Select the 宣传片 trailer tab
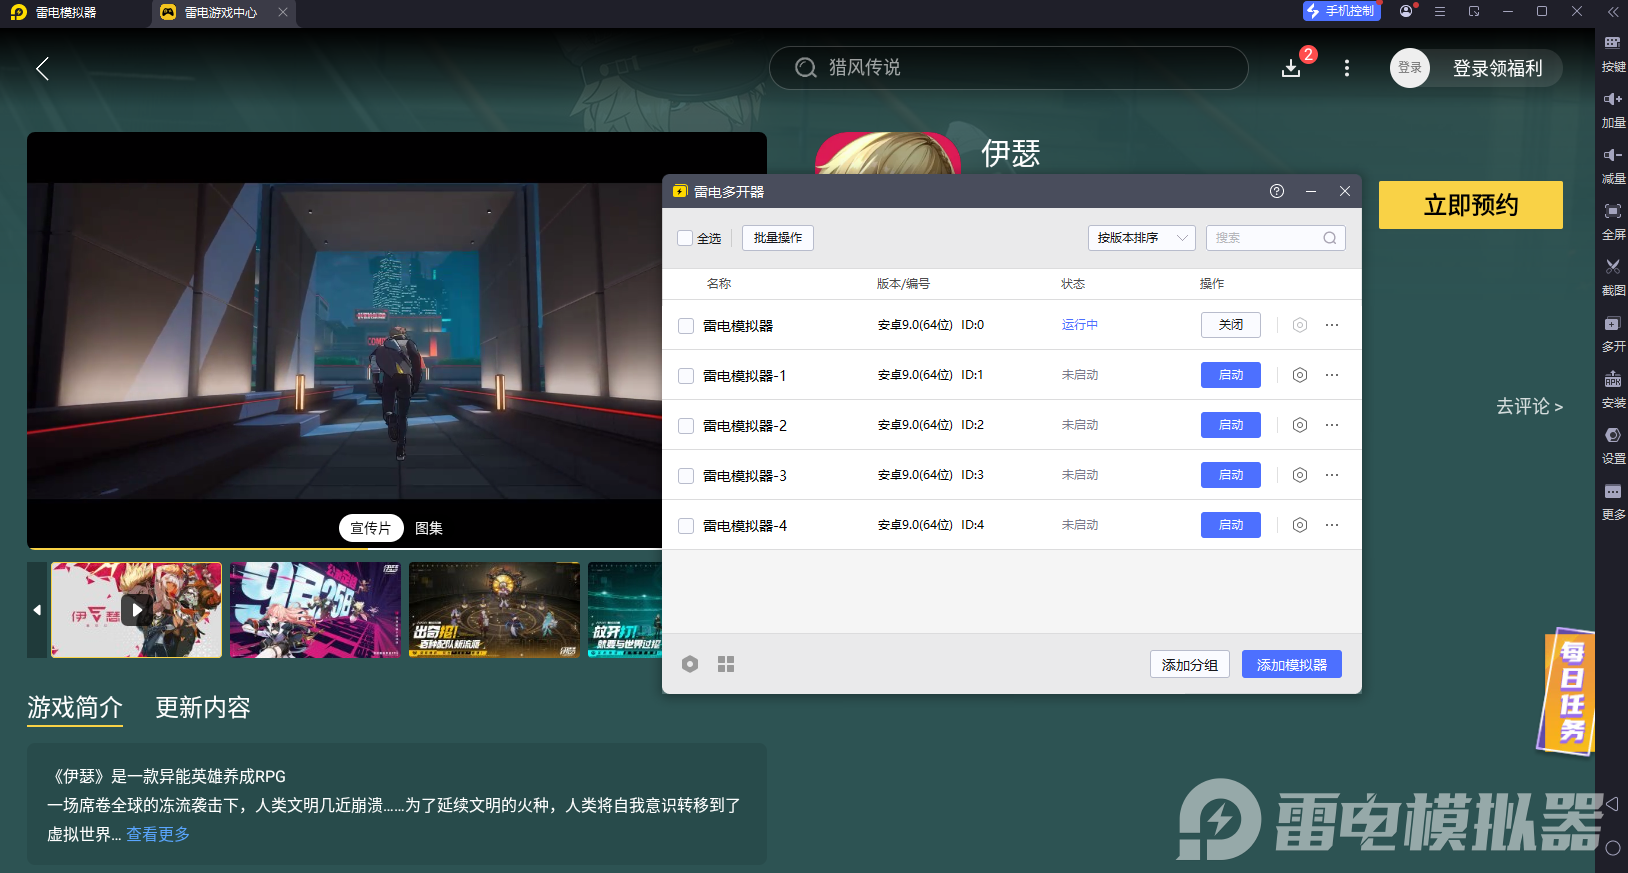1628x873 pixels. pos(371,528)
